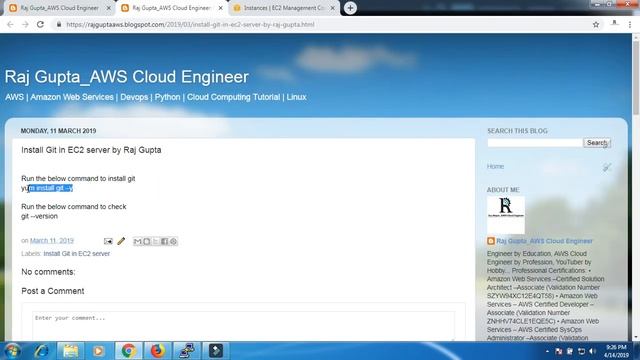Viewport: 640px width, 360px height.
Task: Close the active Raj Gupta_AWS tab
Action: 220,8
